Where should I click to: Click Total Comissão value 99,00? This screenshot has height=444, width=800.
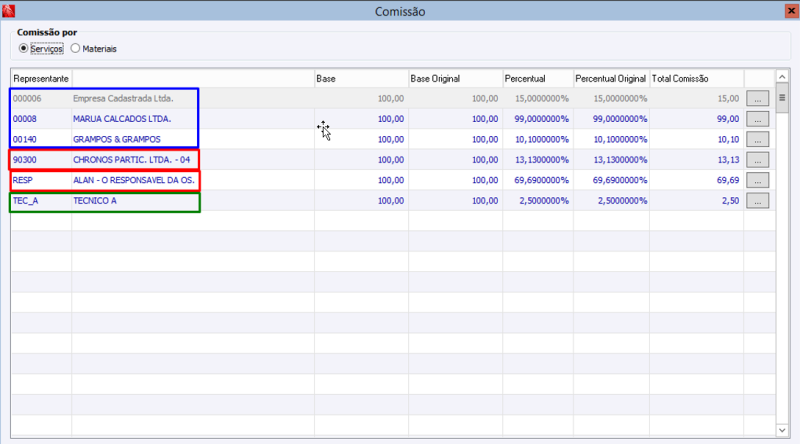[728, 119]
